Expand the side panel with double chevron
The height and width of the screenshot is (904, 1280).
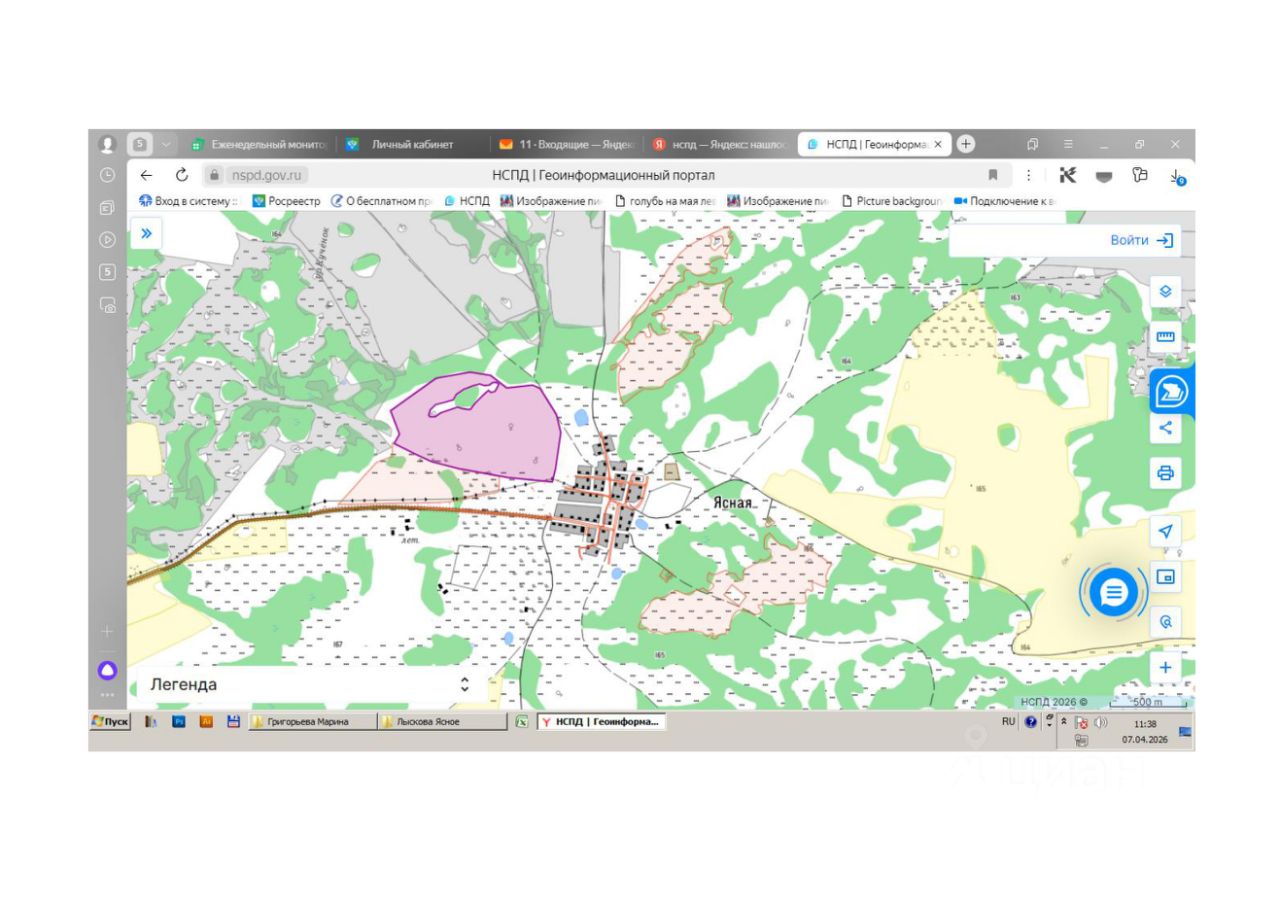point(146,233)
